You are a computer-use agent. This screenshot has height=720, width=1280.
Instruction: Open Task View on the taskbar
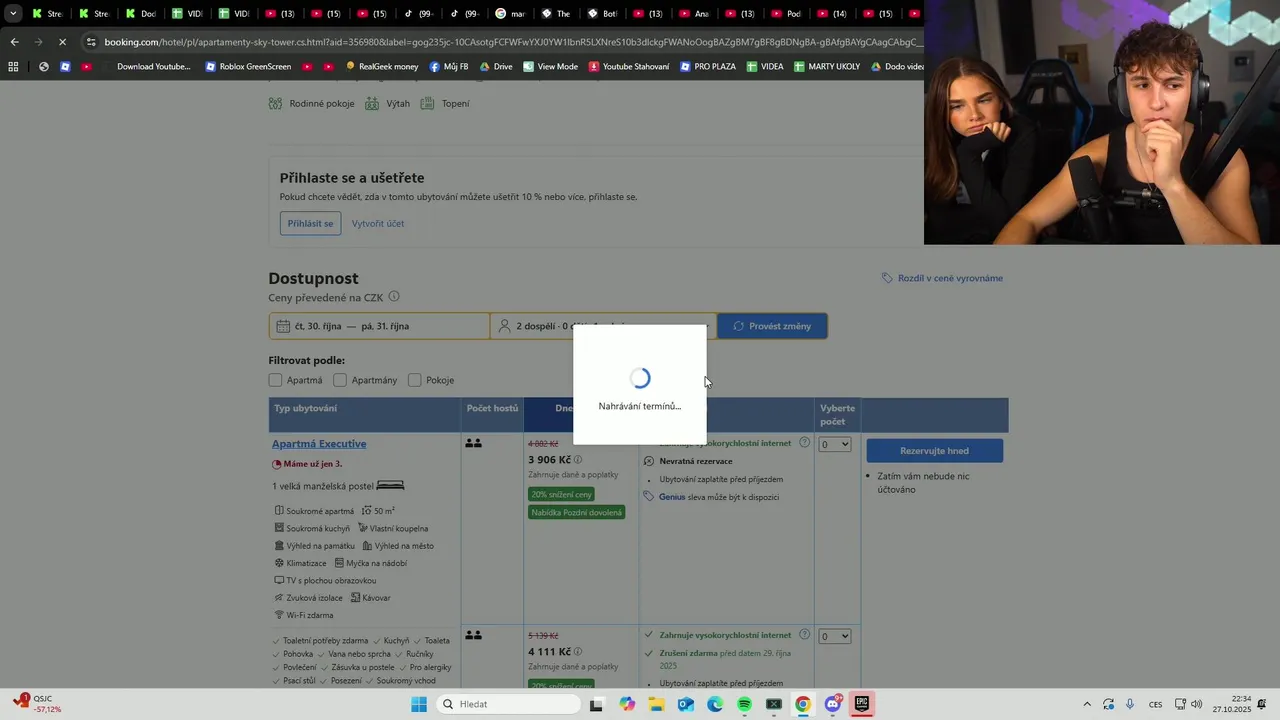coord(596,704)
